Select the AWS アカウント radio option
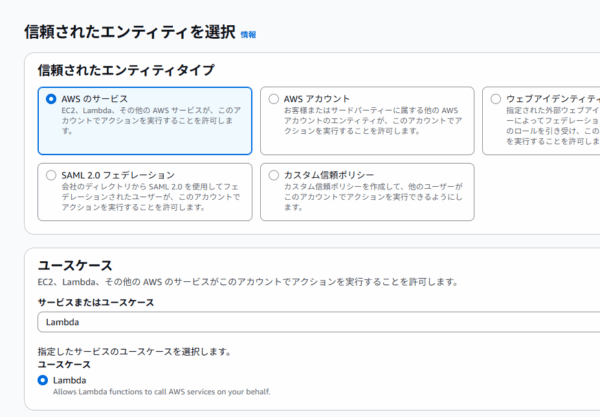Viewport: 600px width, 417px height. [274, 99]
